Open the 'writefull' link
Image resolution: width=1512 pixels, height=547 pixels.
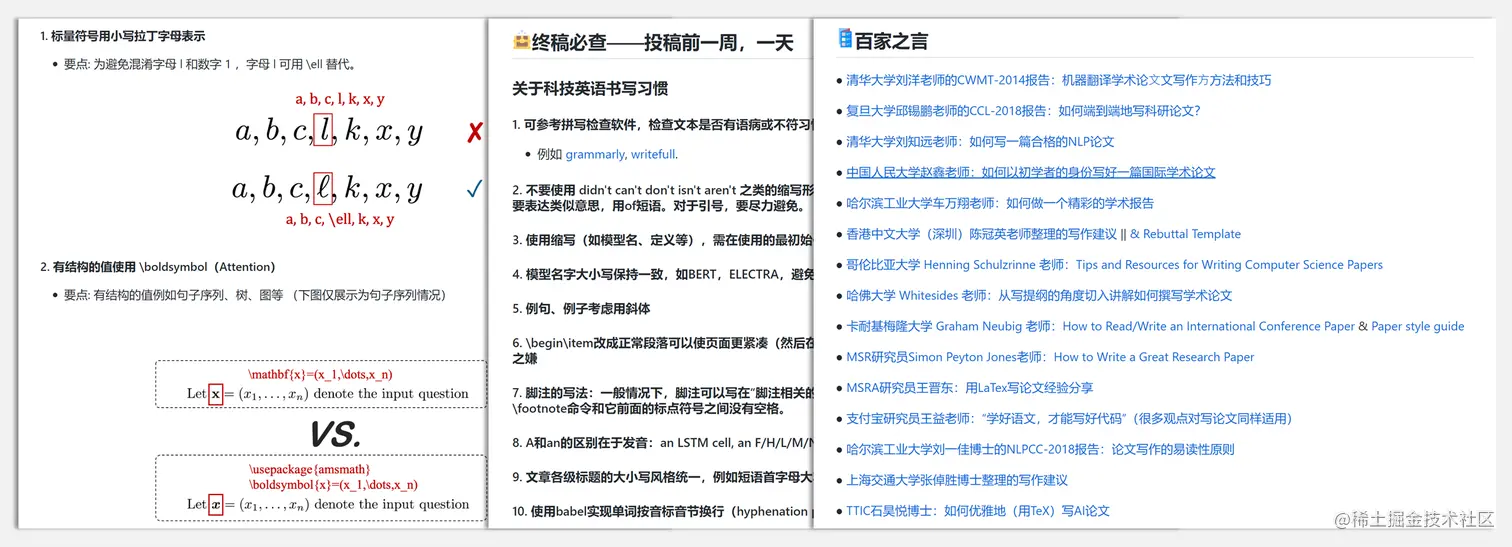(x=653, y=155)
